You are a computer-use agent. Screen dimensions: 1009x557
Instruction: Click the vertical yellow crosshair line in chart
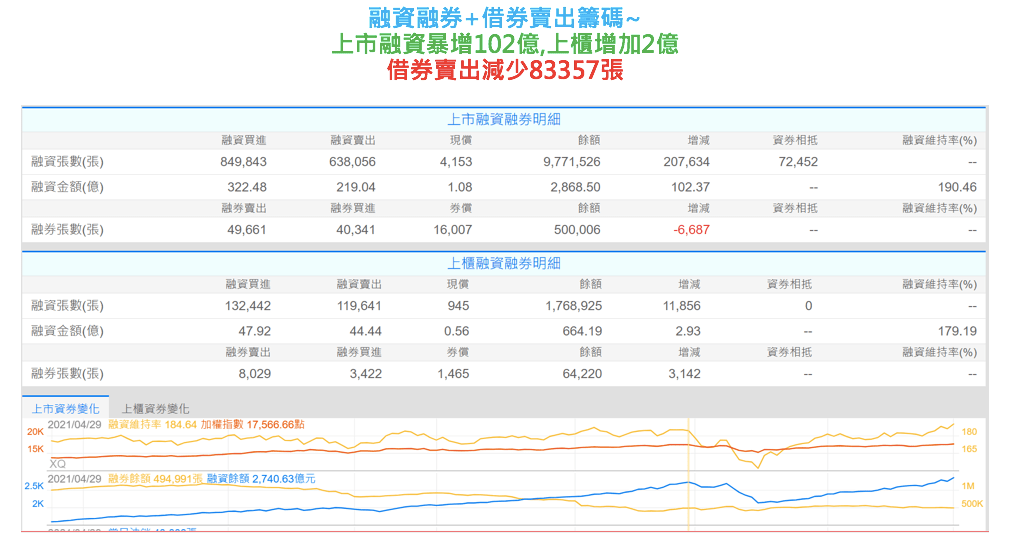(x=688, y=470)
